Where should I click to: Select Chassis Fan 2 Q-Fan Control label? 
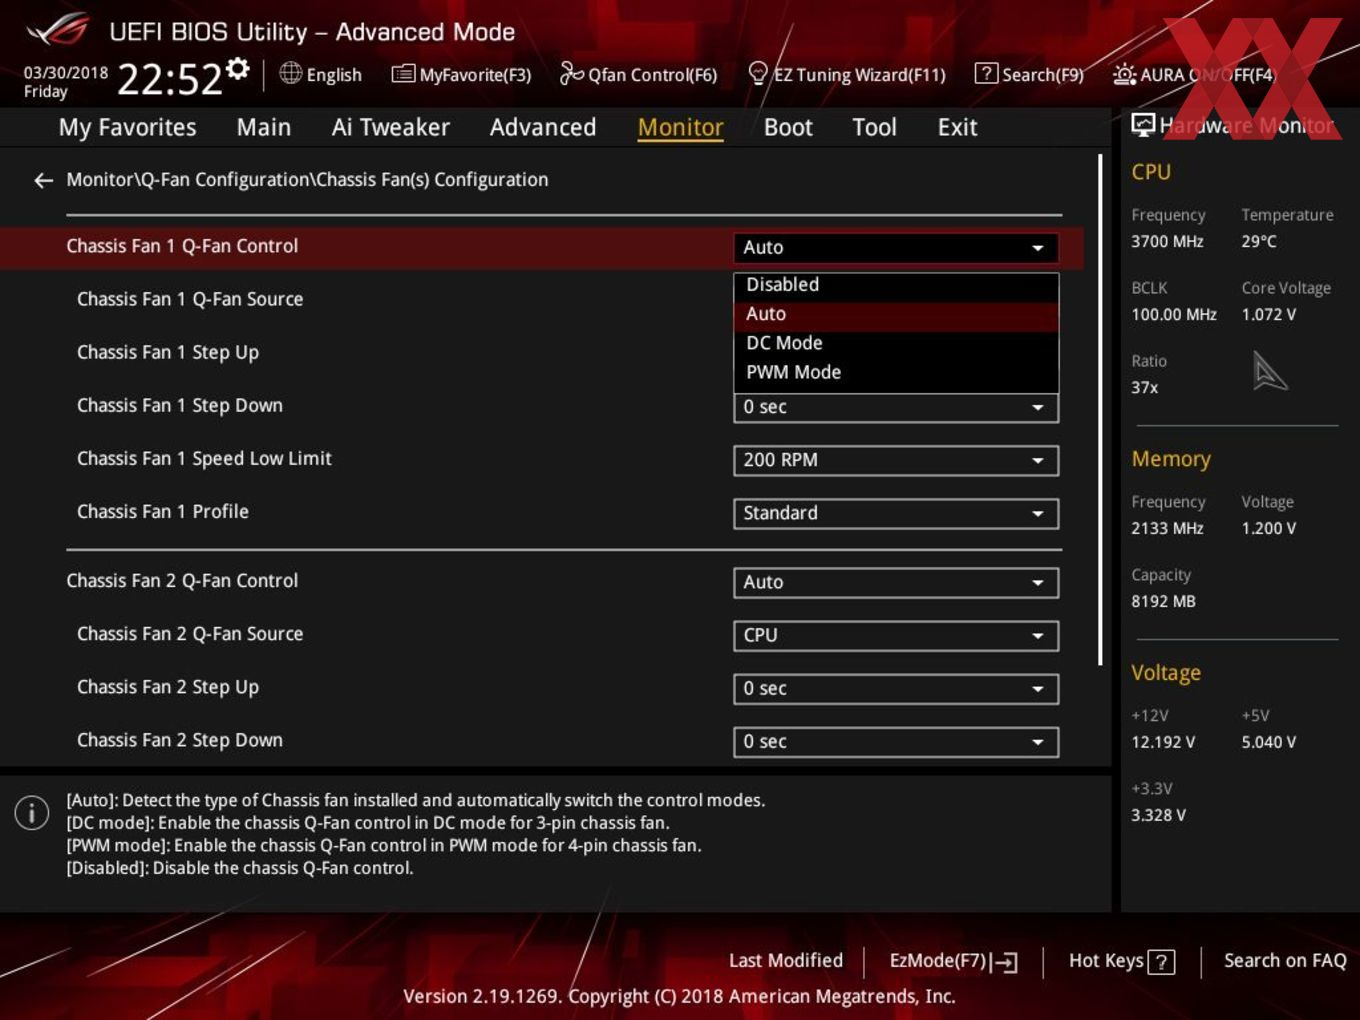point(182,581)
